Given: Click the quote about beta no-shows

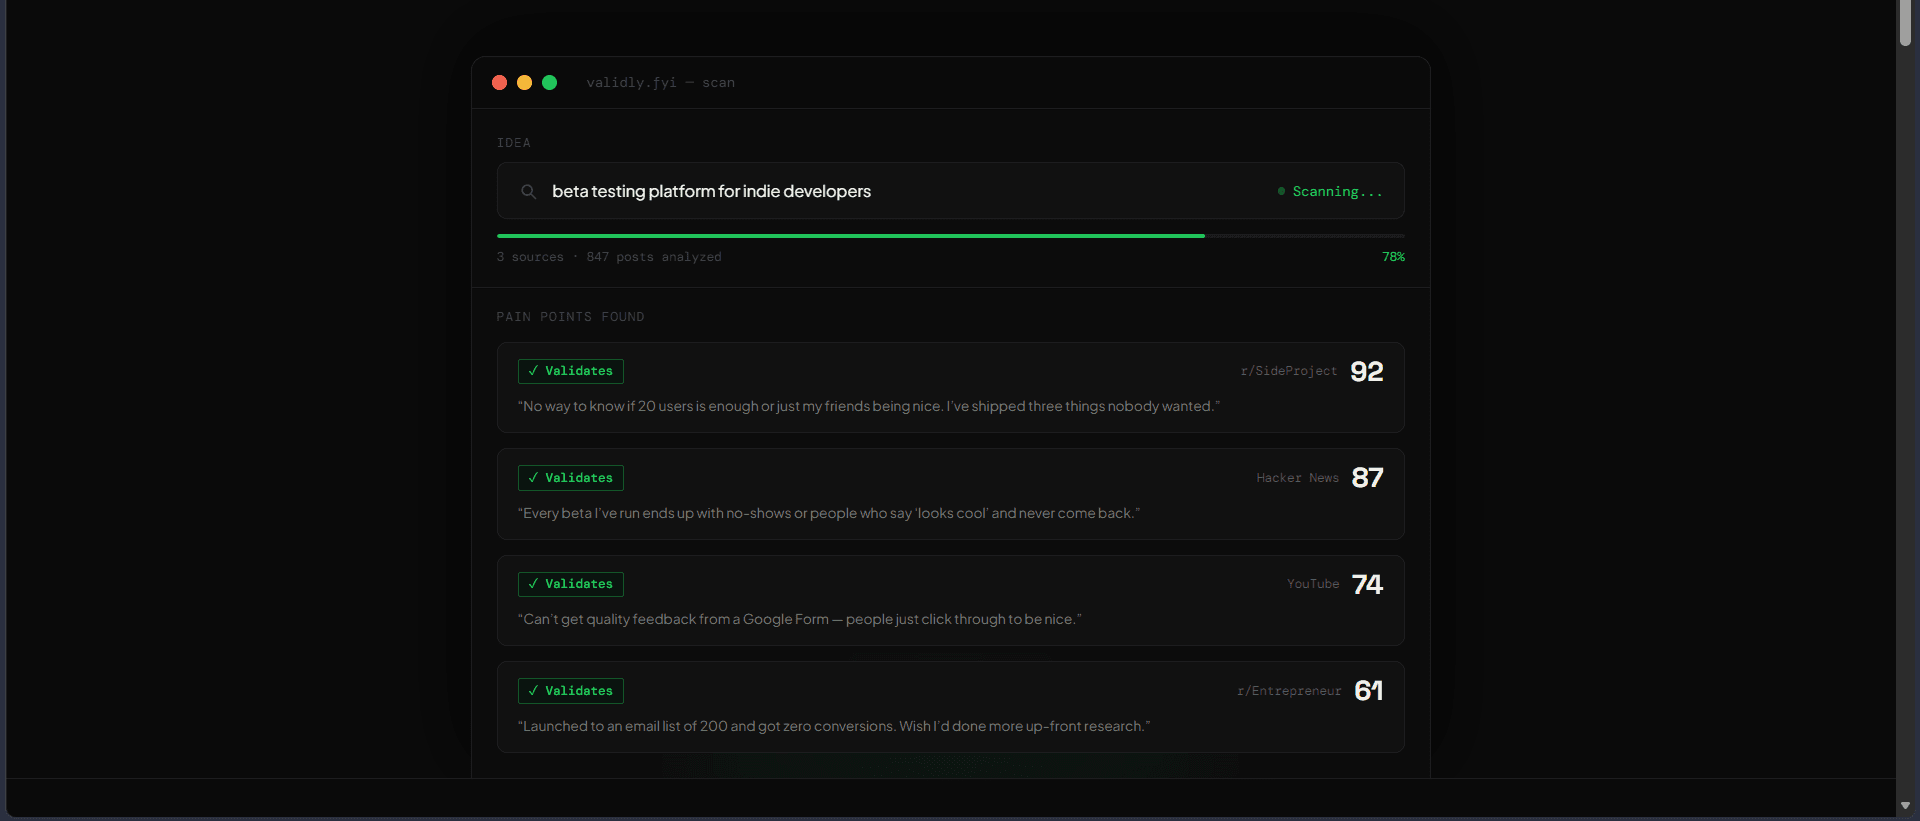Looking at the screenshot, I should click(829, 513).
